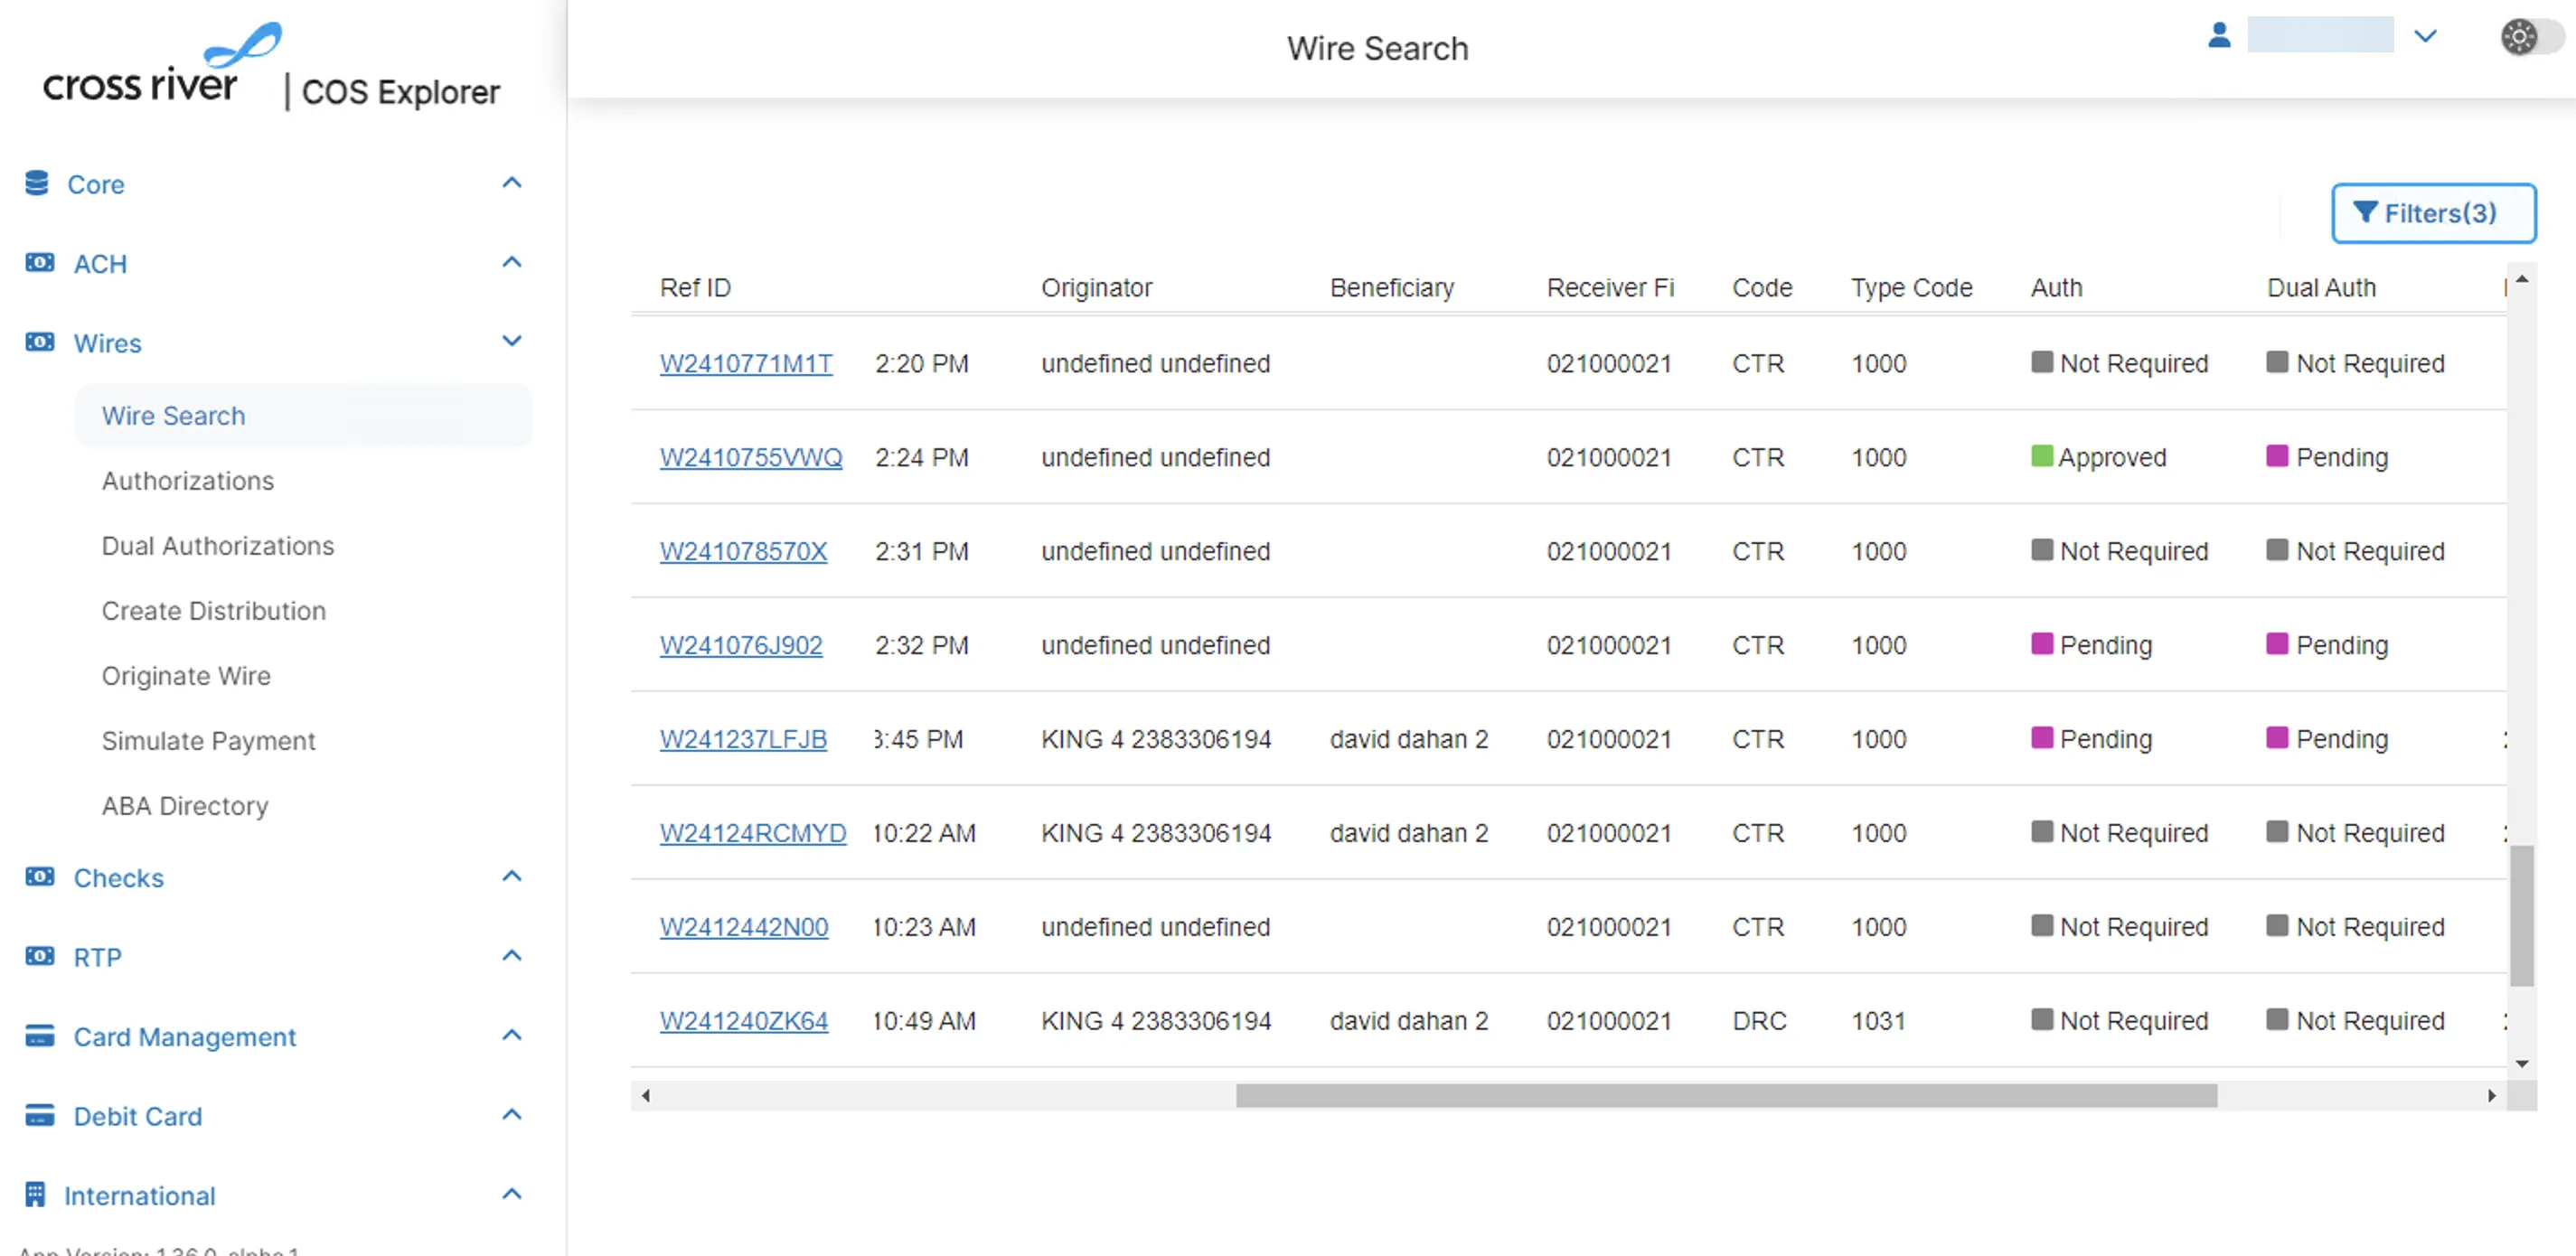Expand the ACH section chevron
This screenshot has height=1256, width=2576.
coord(512,262)
